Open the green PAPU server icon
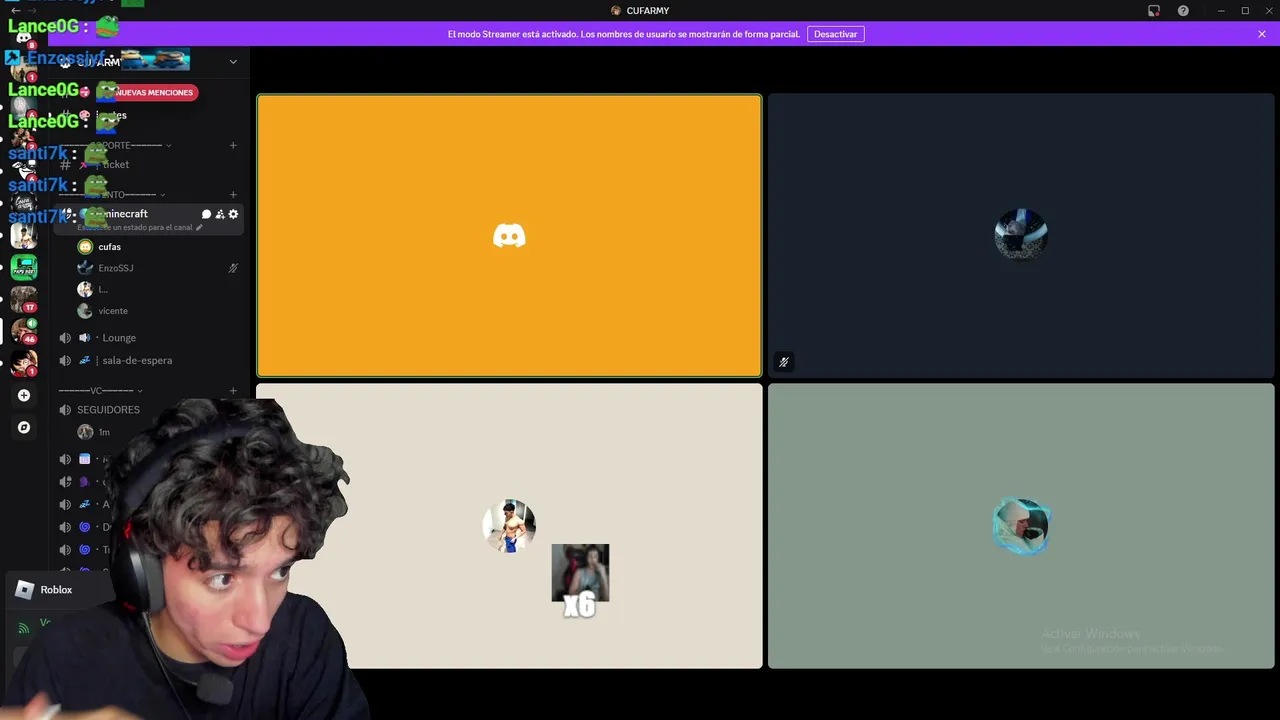1280x720 pixels. point(24,267)
